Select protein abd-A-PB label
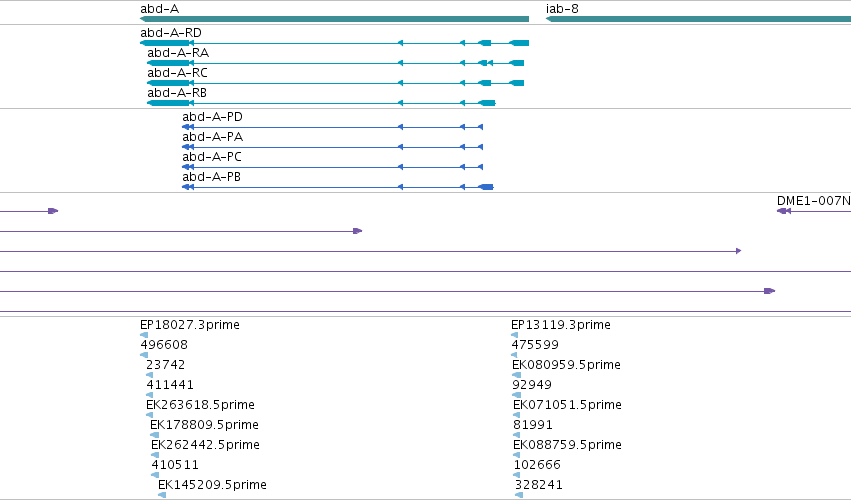851x500 pixels. pos(212,177)
